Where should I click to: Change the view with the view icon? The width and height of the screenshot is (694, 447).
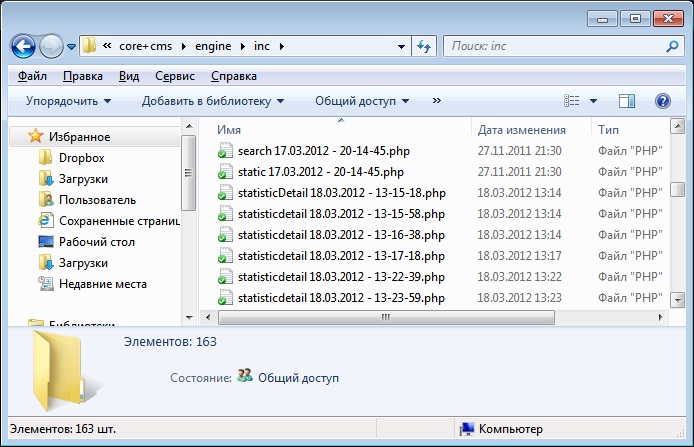tap(571, 101)
